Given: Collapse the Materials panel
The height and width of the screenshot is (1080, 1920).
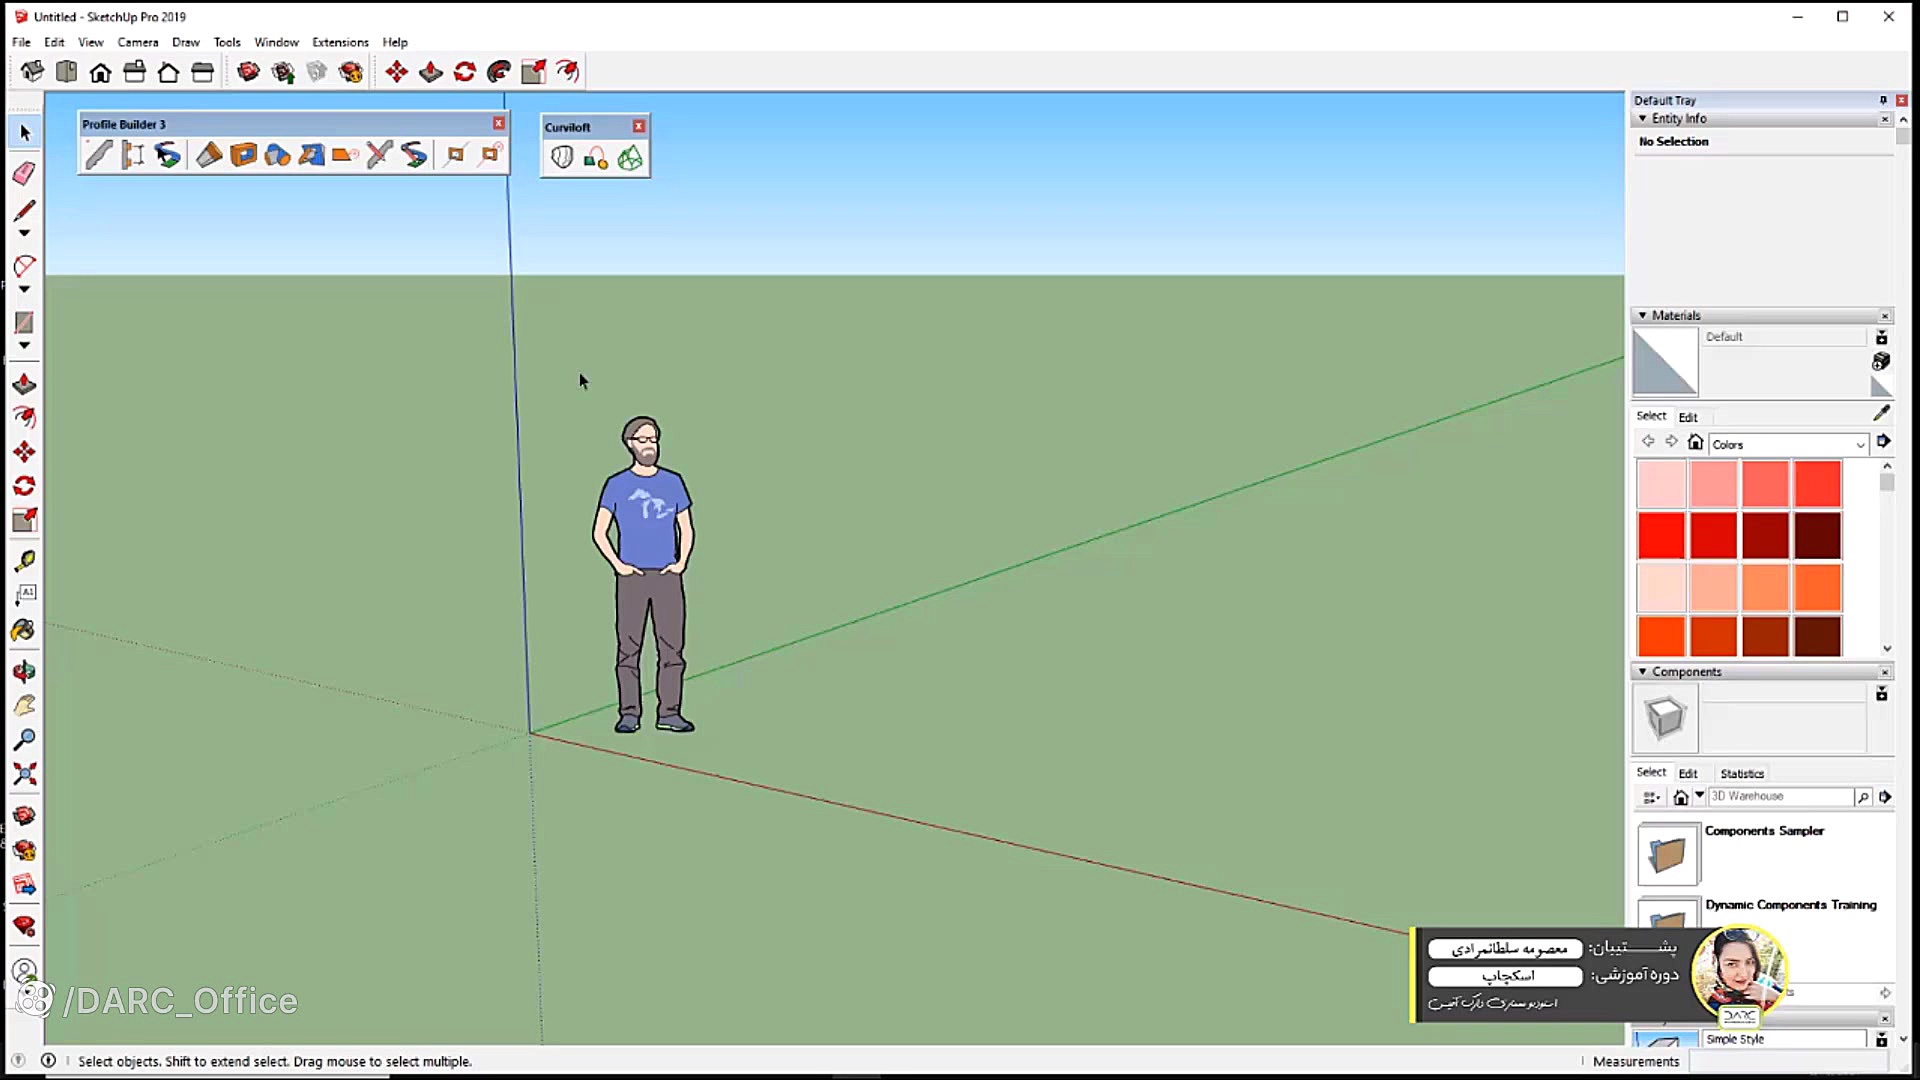Looking at the screenshot, I should click(1642, 315).
